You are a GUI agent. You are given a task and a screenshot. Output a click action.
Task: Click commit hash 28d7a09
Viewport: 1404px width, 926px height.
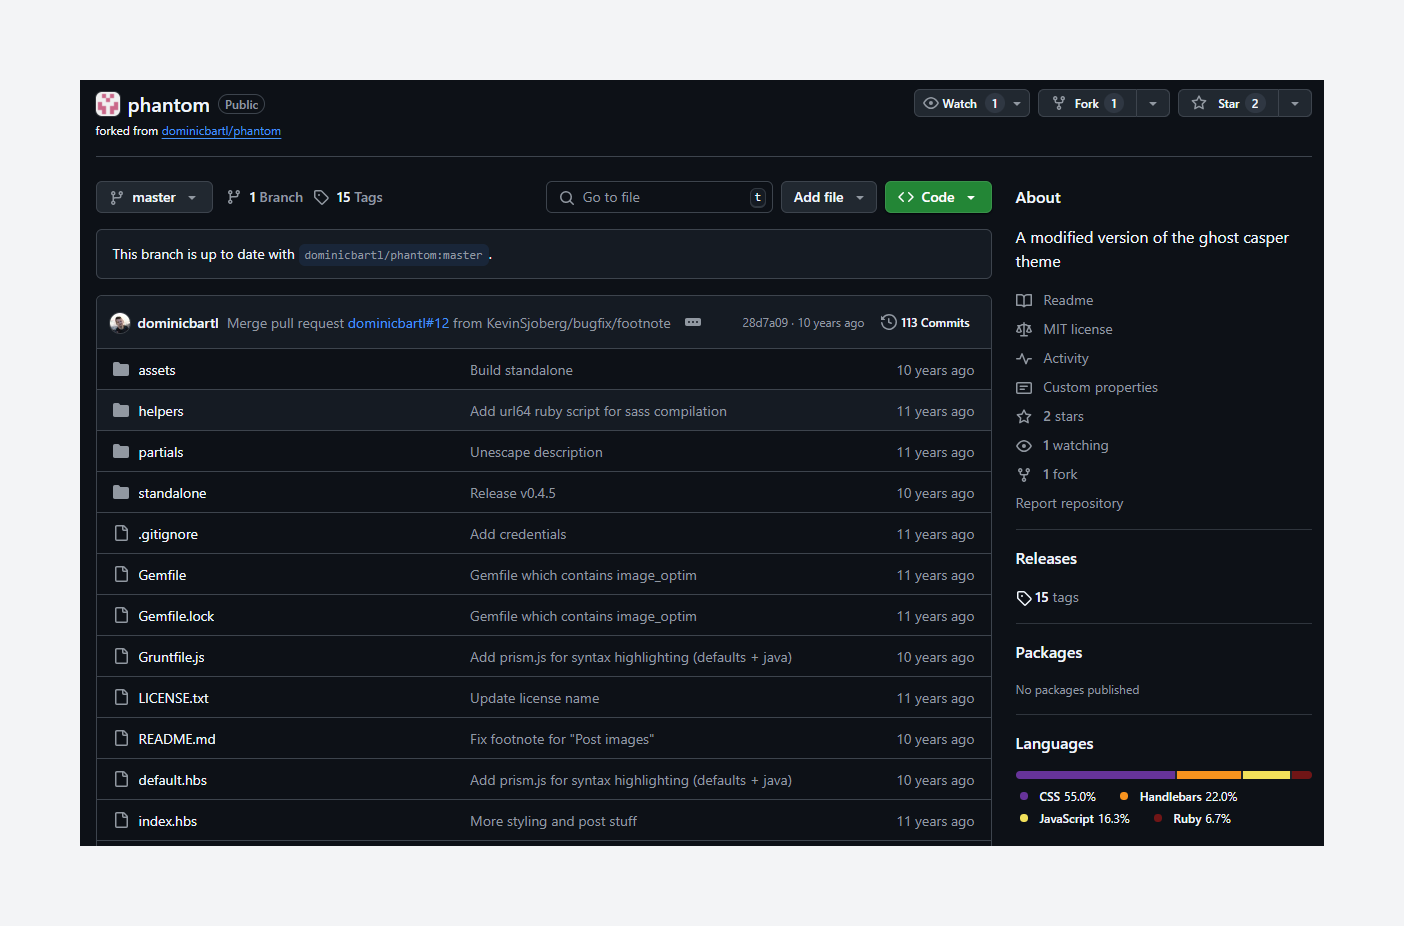click(764, 323)
